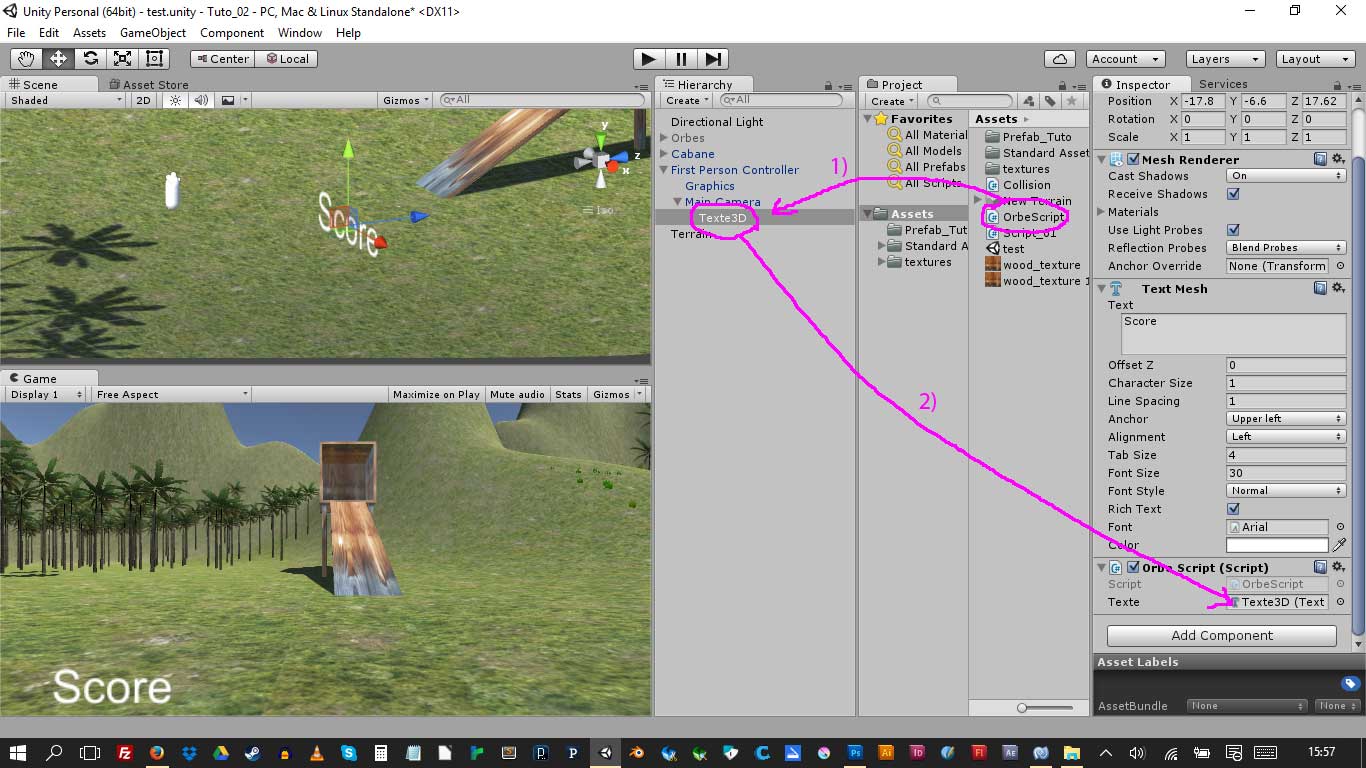1366x768 pixels.
Task: Uncheck Use Light Probes
Action: click(x=1233, y=230)
